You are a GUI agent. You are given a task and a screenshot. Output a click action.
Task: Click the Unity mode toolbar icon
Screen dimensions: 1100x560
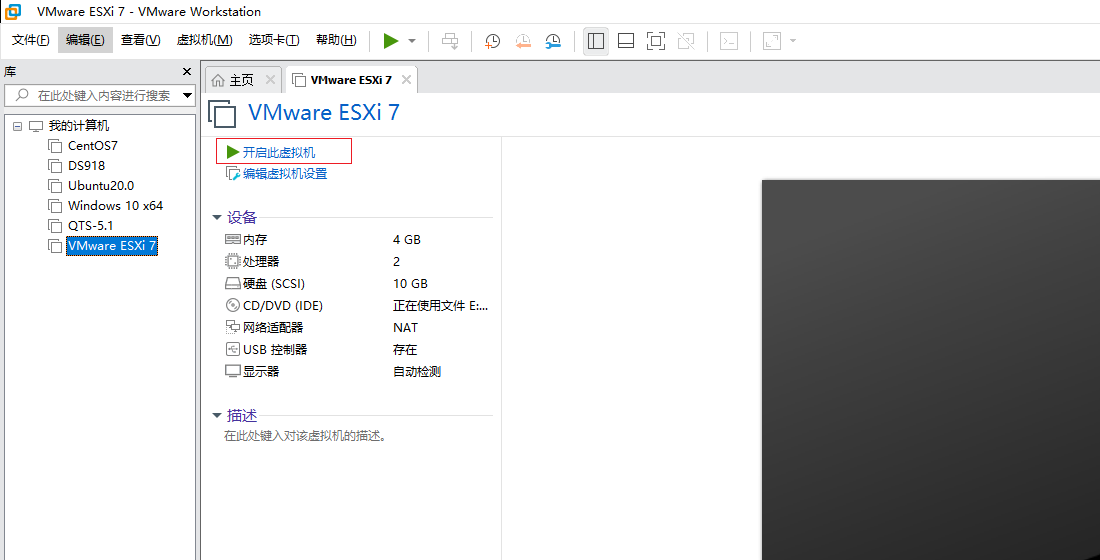(686, 41)
